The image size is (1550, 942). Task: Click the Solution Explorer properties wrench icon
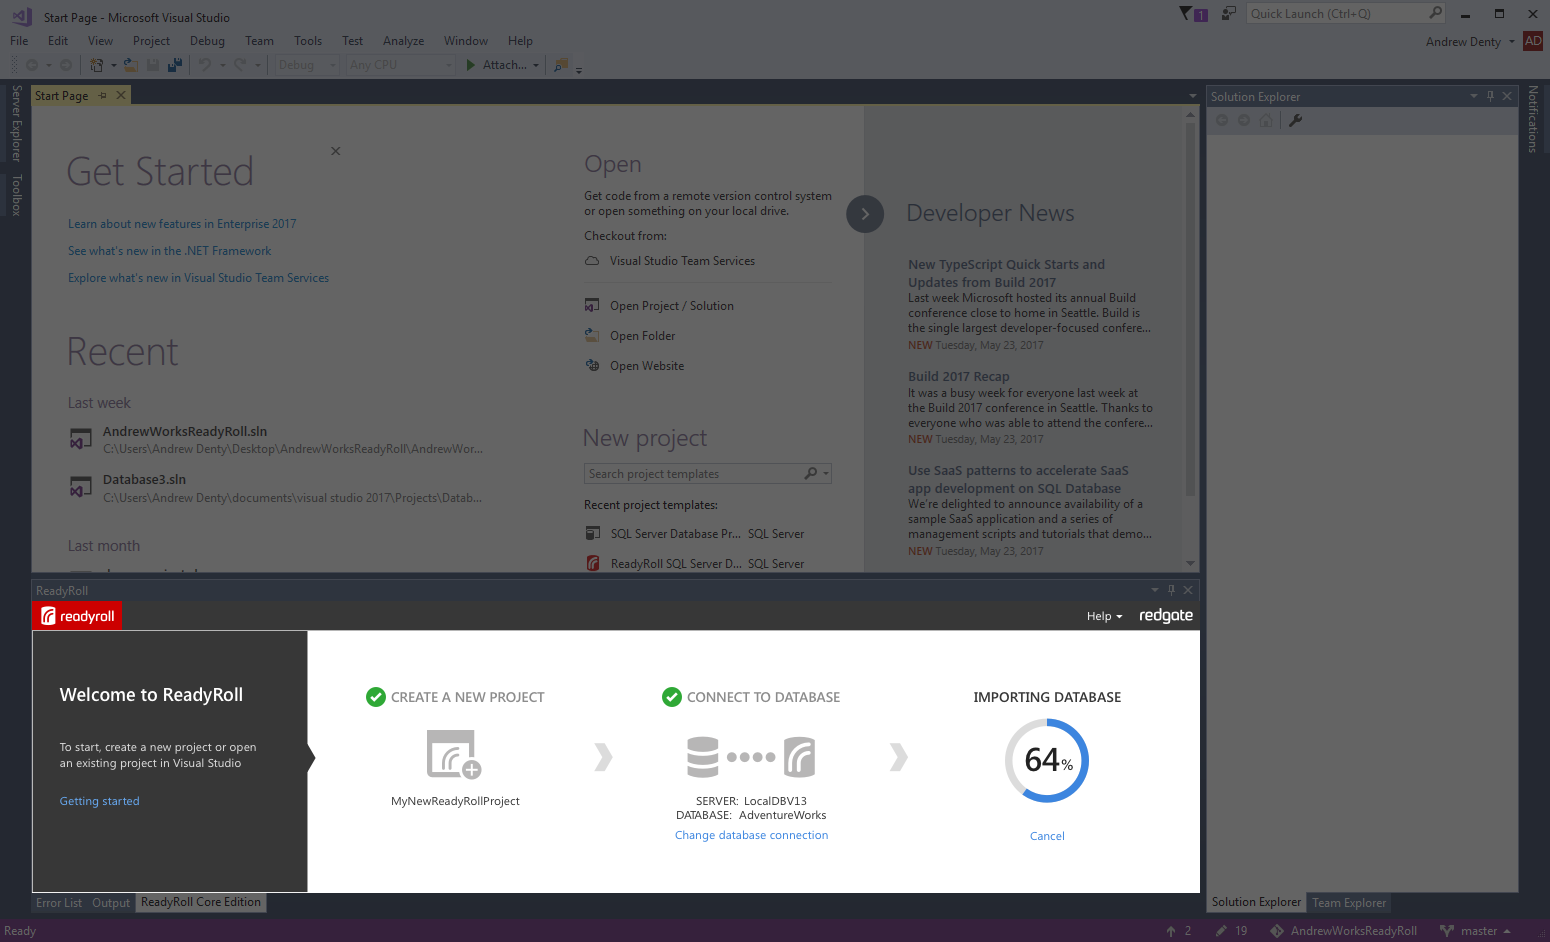click(1295, 121)
